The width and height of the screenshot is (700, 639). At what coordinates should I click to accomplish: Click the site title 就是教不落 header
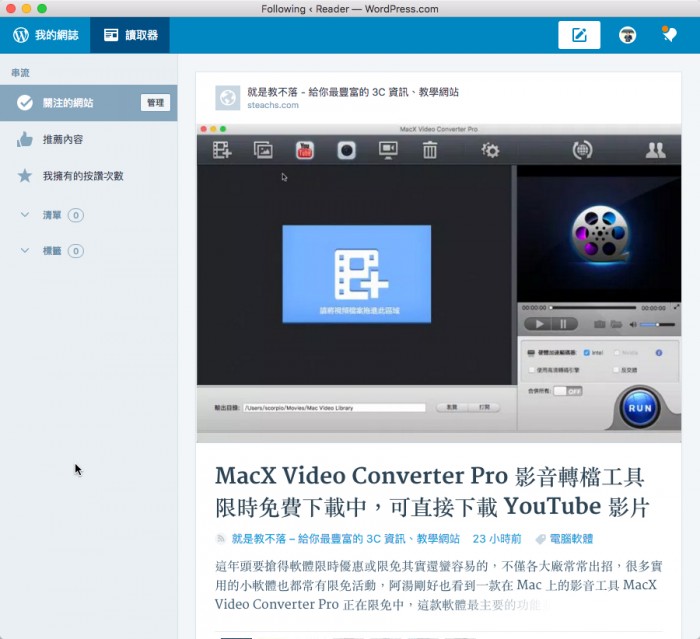point(353,92)
